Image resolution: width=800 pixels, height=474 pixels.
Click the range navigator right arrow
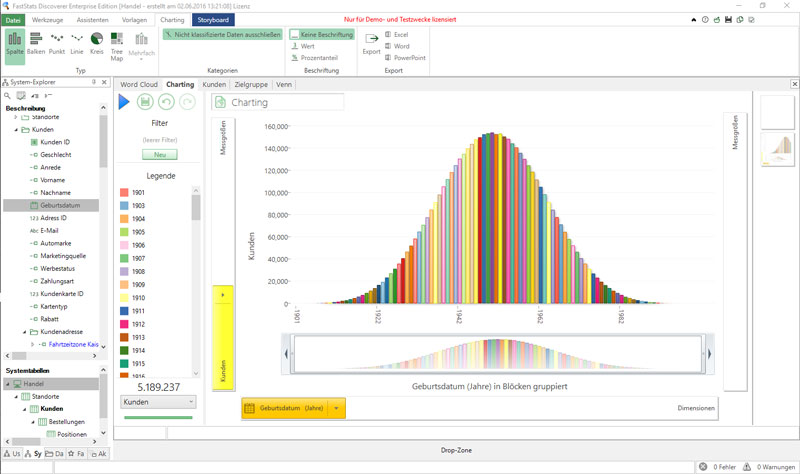pos(710,354)
